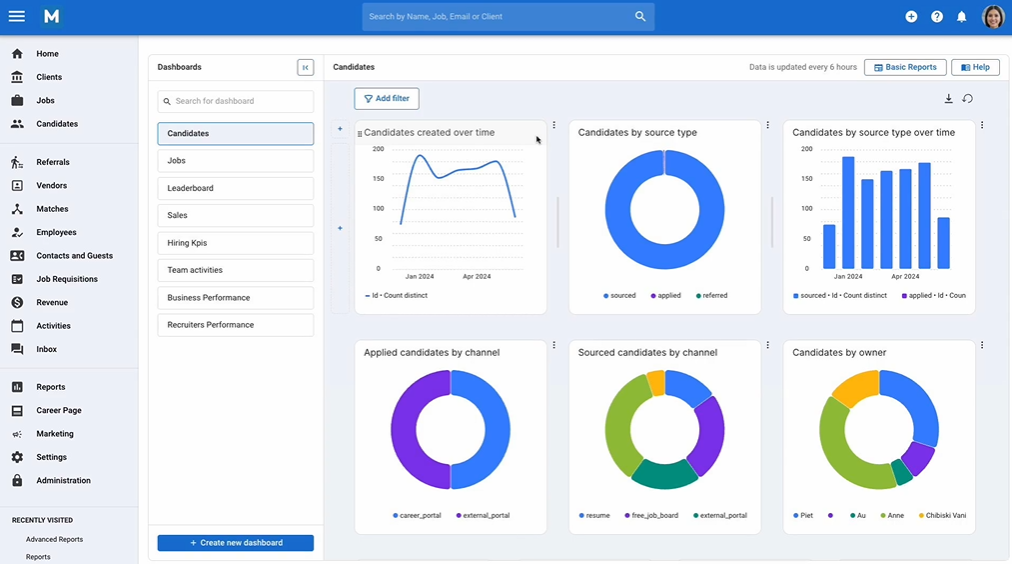Viewport: 1012px width, 564px height.
Task: Open options menu for Candidates by source type
Action: [x=767, y=125]
